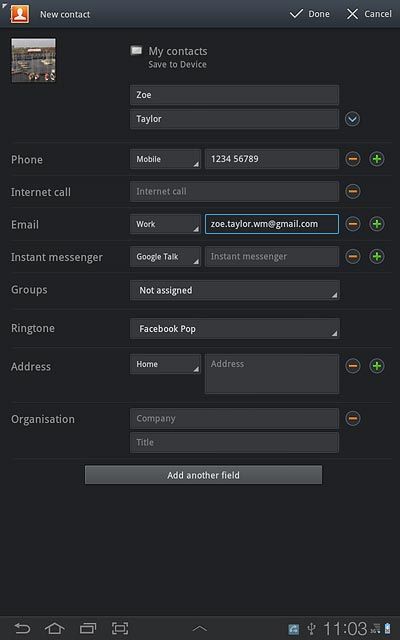Remove the Instant messenger field
Screen dimensions: 400x640
click(x=353, y=256)
